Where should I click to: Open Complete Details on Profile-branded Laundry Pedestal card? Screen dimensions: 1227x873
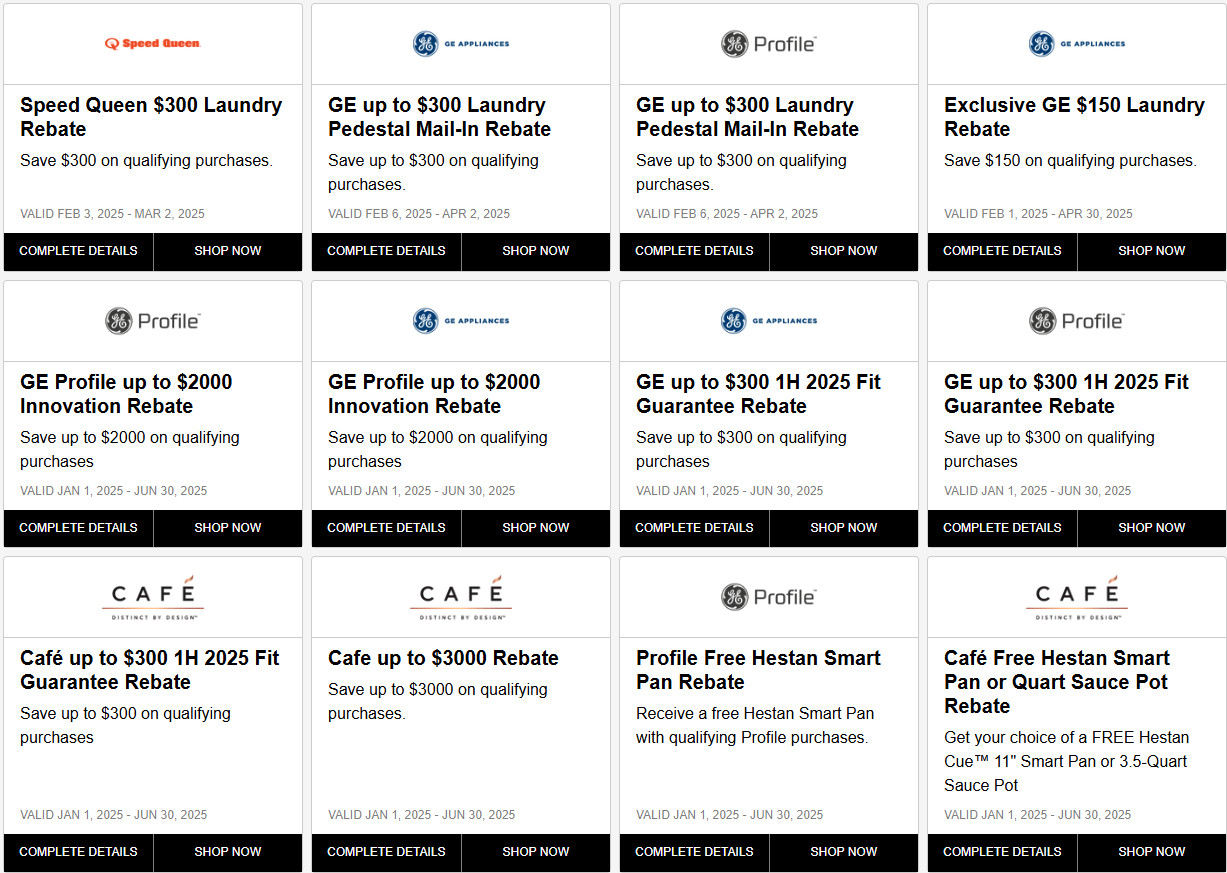click(x=694, y=251)
